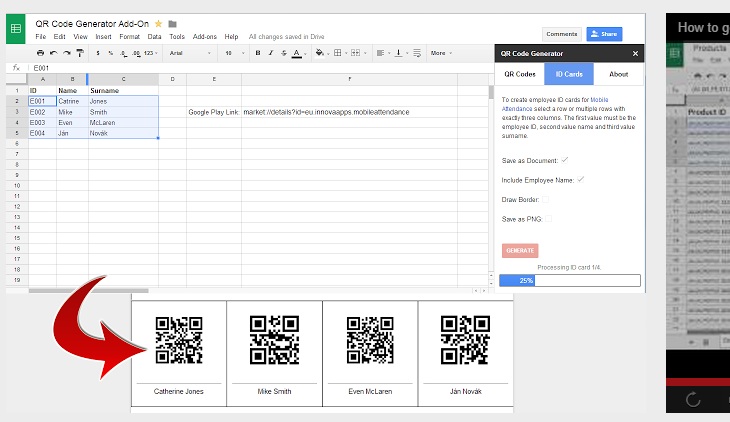
Task: Open the View menu
Action: tap(80, 37)
